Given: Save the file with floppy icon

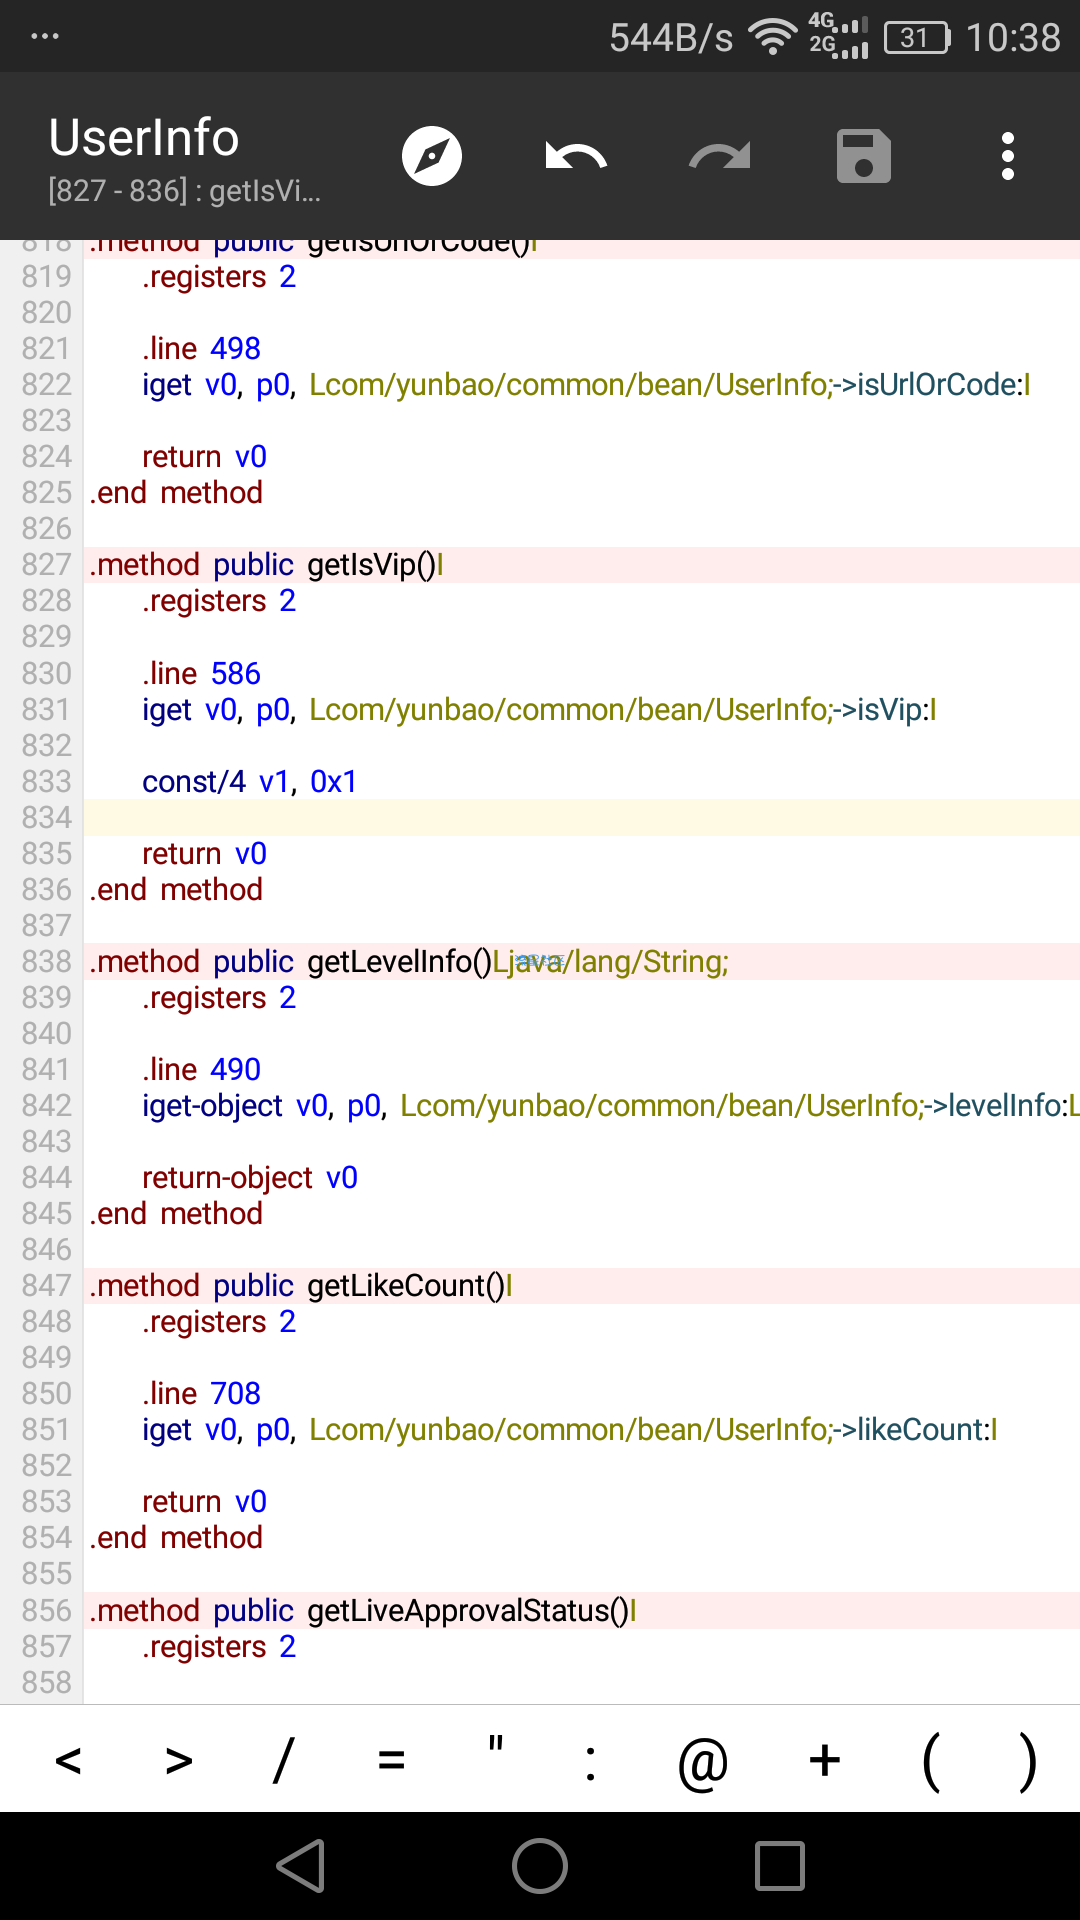Looking at the screenshot, I should [864, 156].
